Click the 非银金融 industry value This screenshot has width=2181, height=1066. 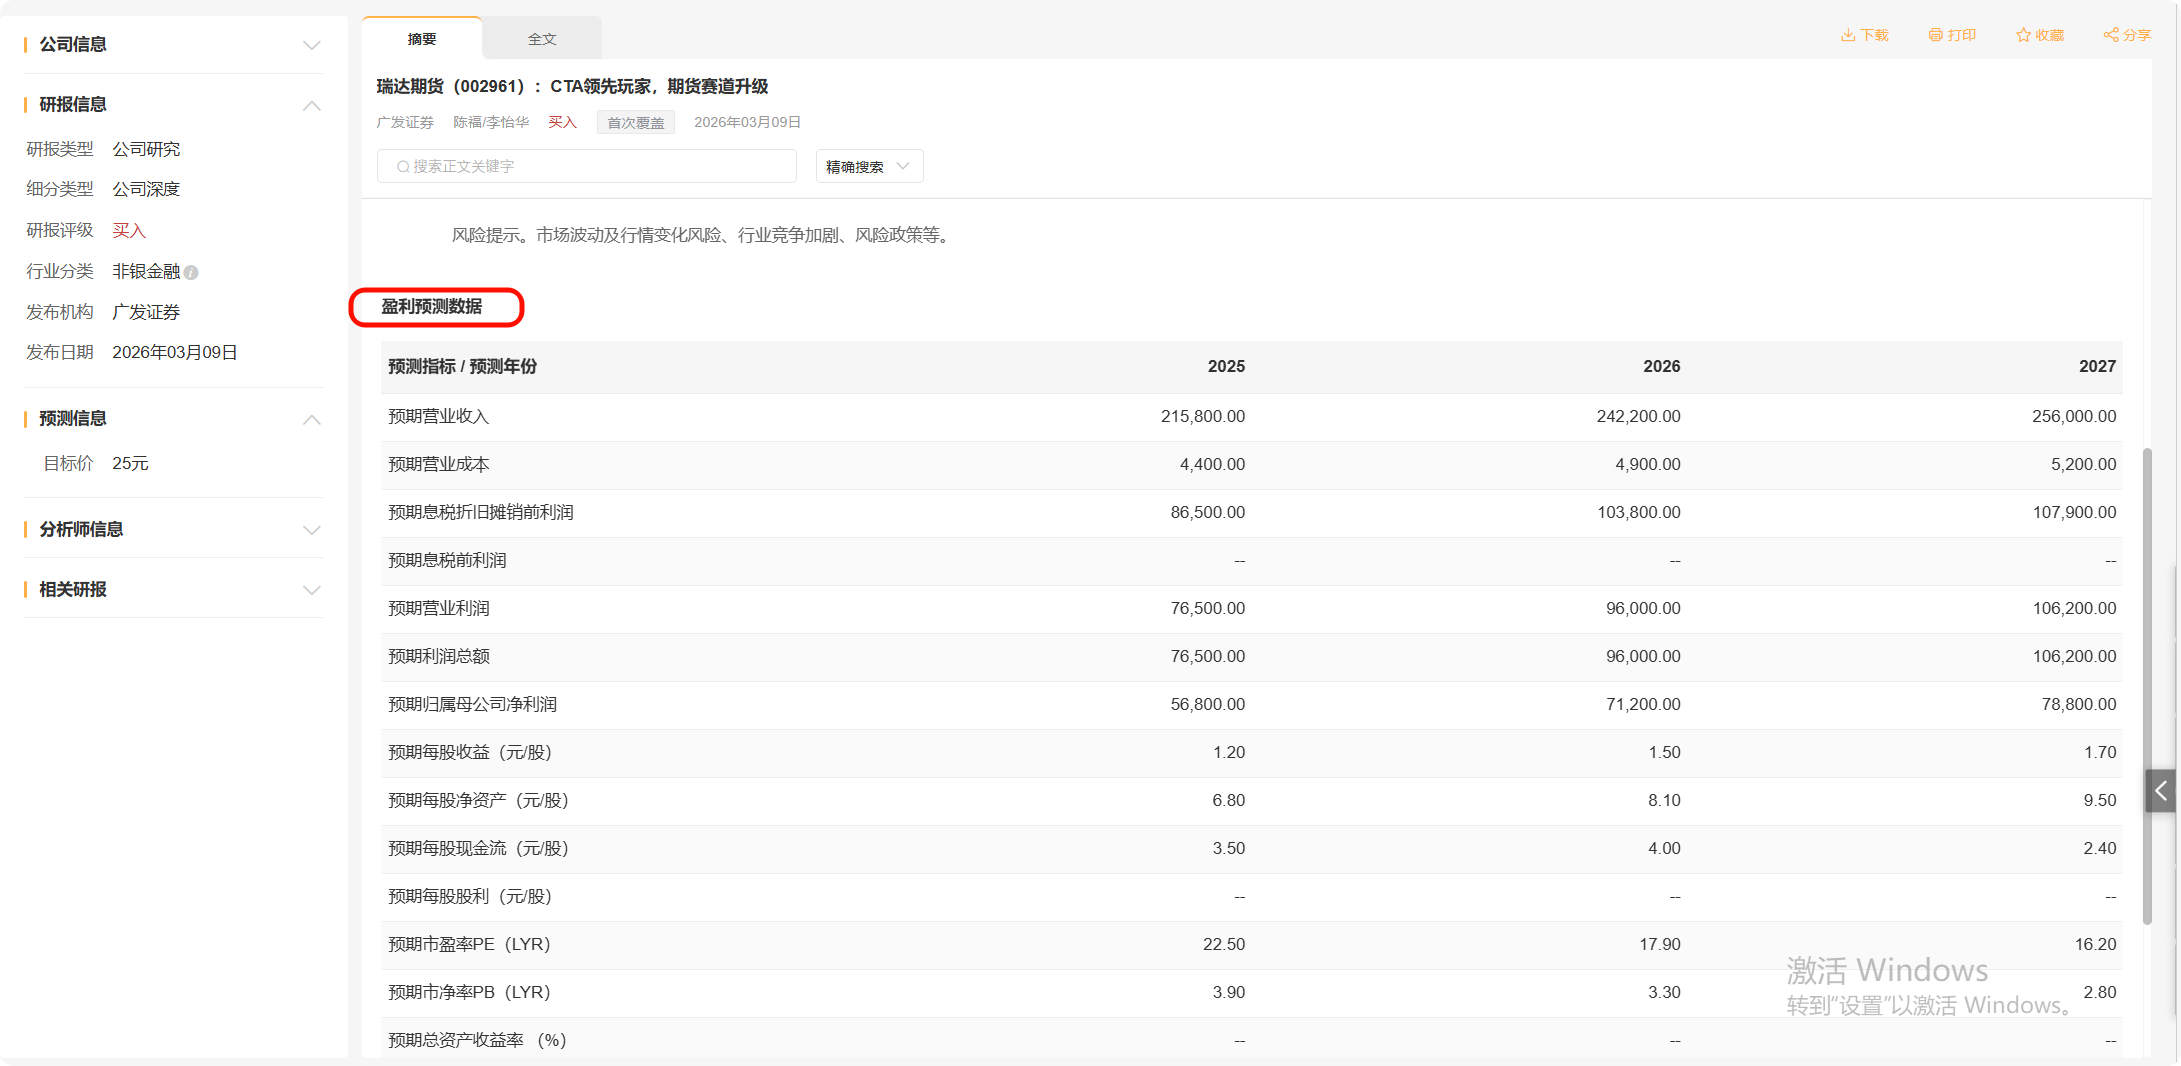(146, 271)
